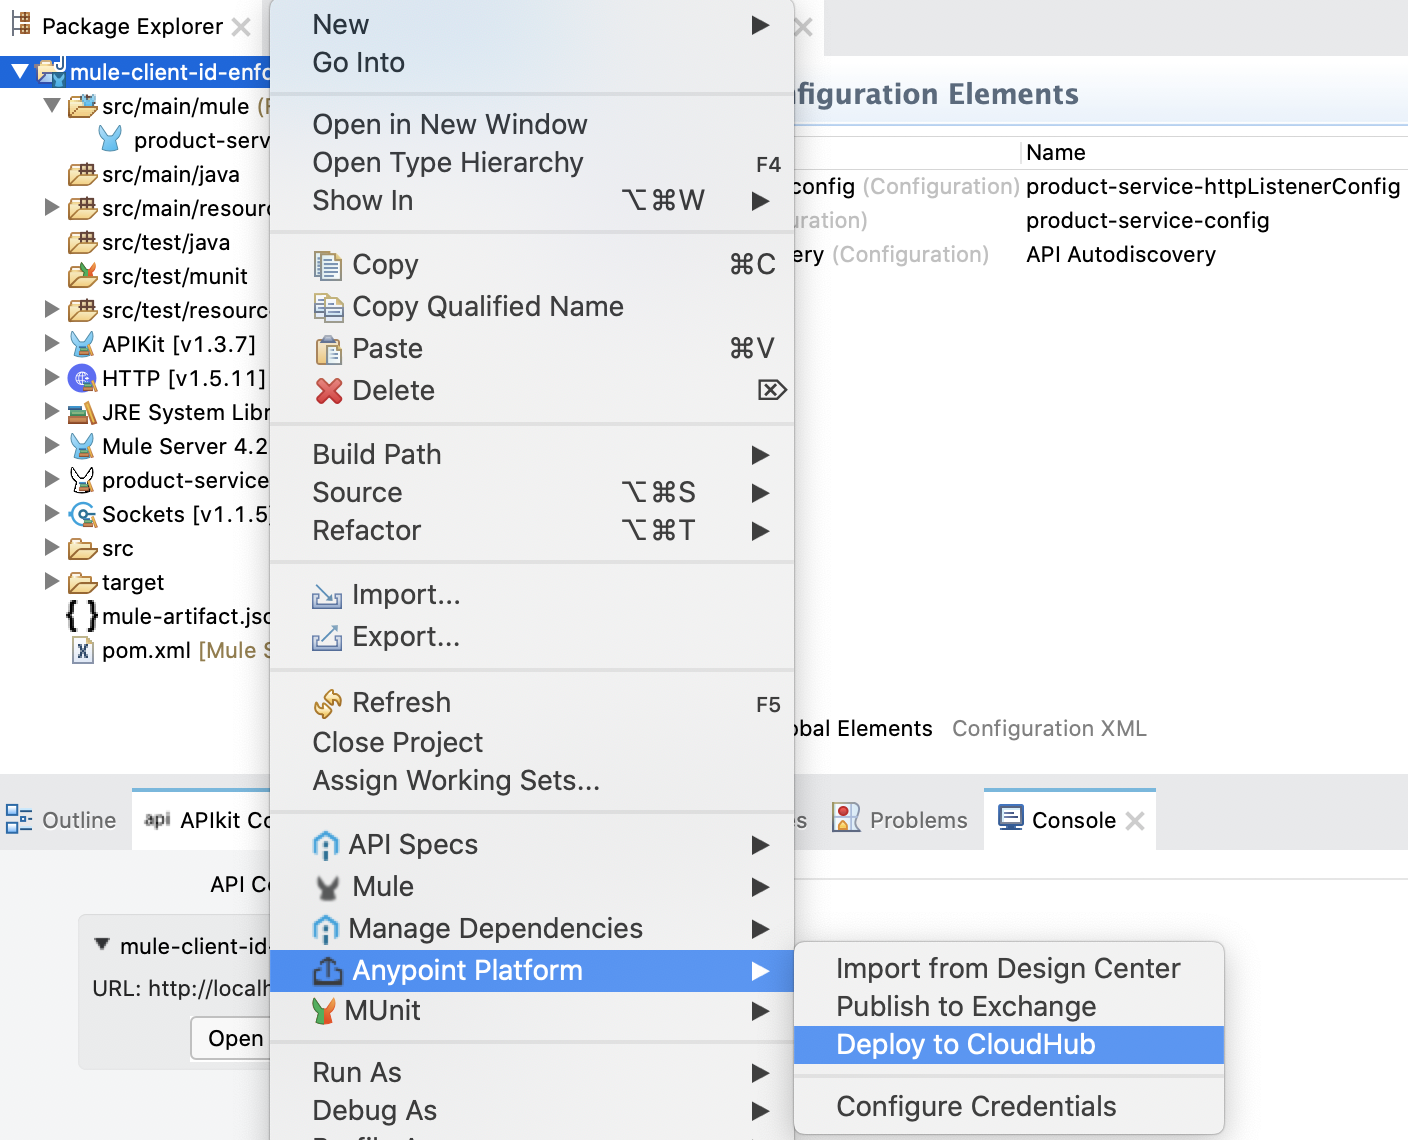Collapse the src/main/mule folder

[52, 106]
